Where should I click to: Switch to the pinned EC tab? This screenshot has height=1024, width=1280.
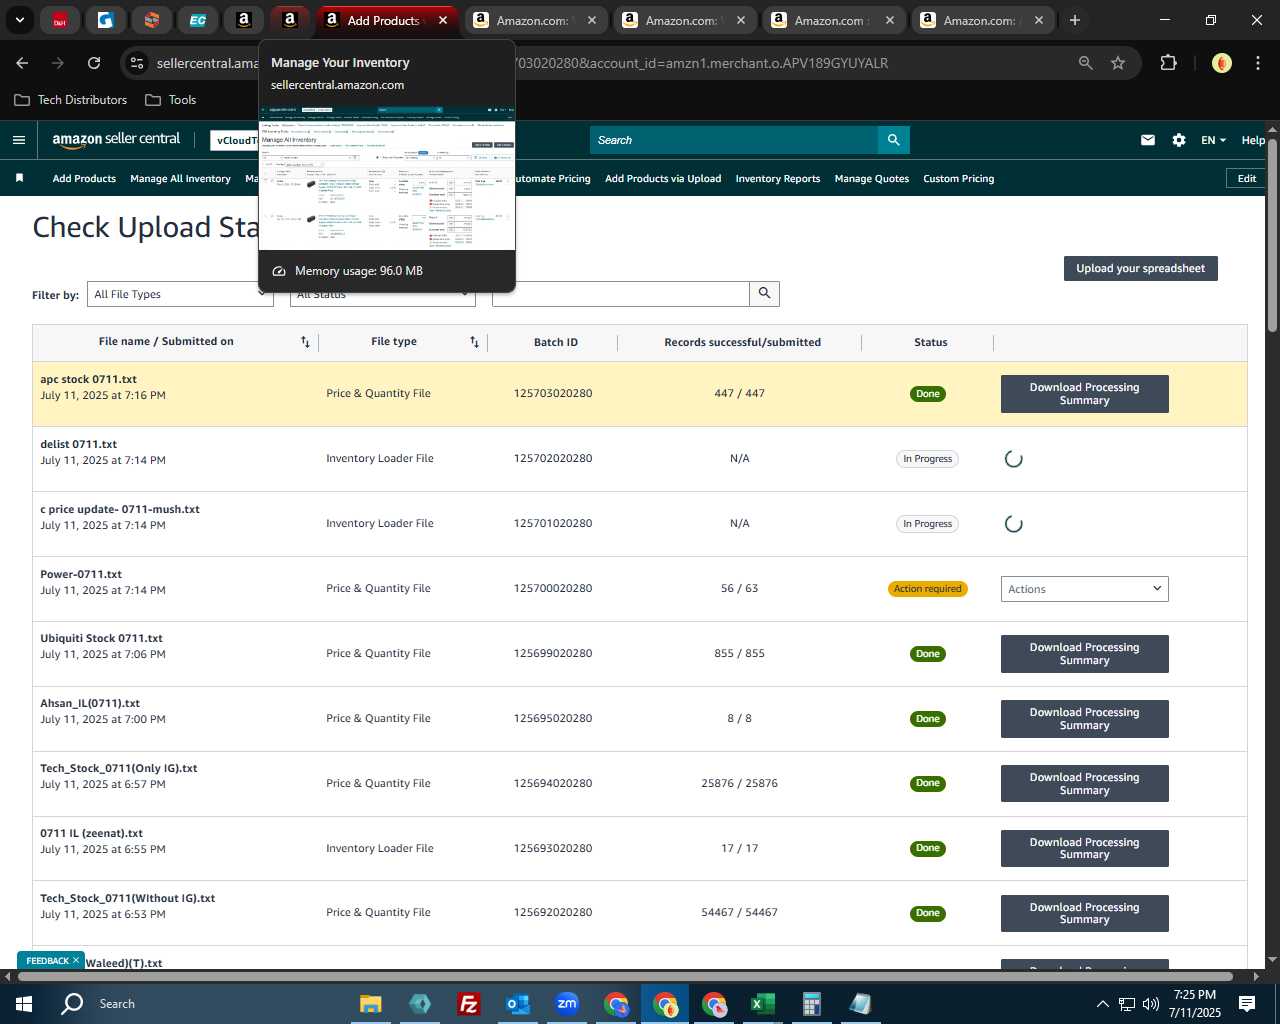[198, 20]
